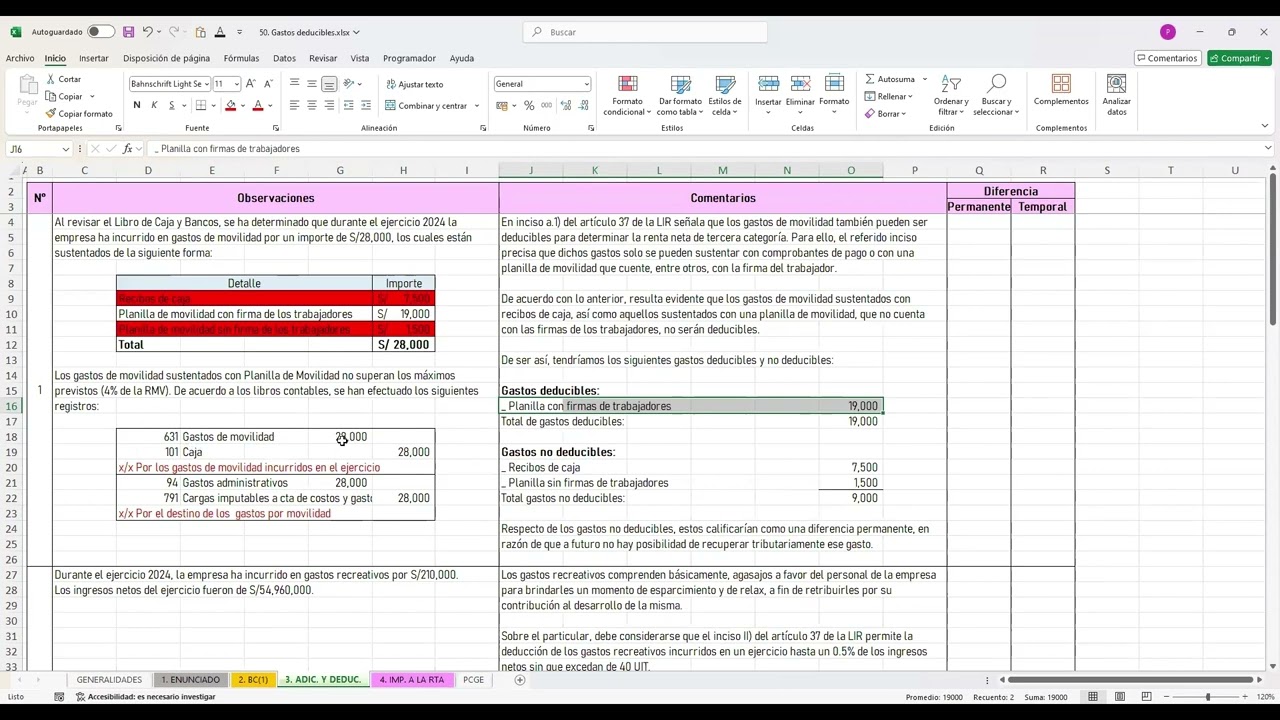This screenshot has width=1280, height=720.
Task: Toggle italic (K) formatting
Action: pyautogui.click(x=154, y=105)
